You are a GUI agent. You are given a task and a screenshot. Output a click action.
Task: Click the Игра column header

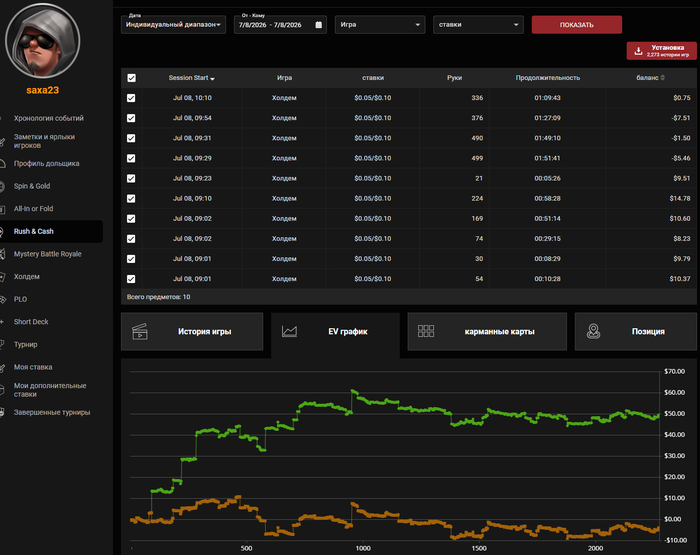(x=284, y=78)
